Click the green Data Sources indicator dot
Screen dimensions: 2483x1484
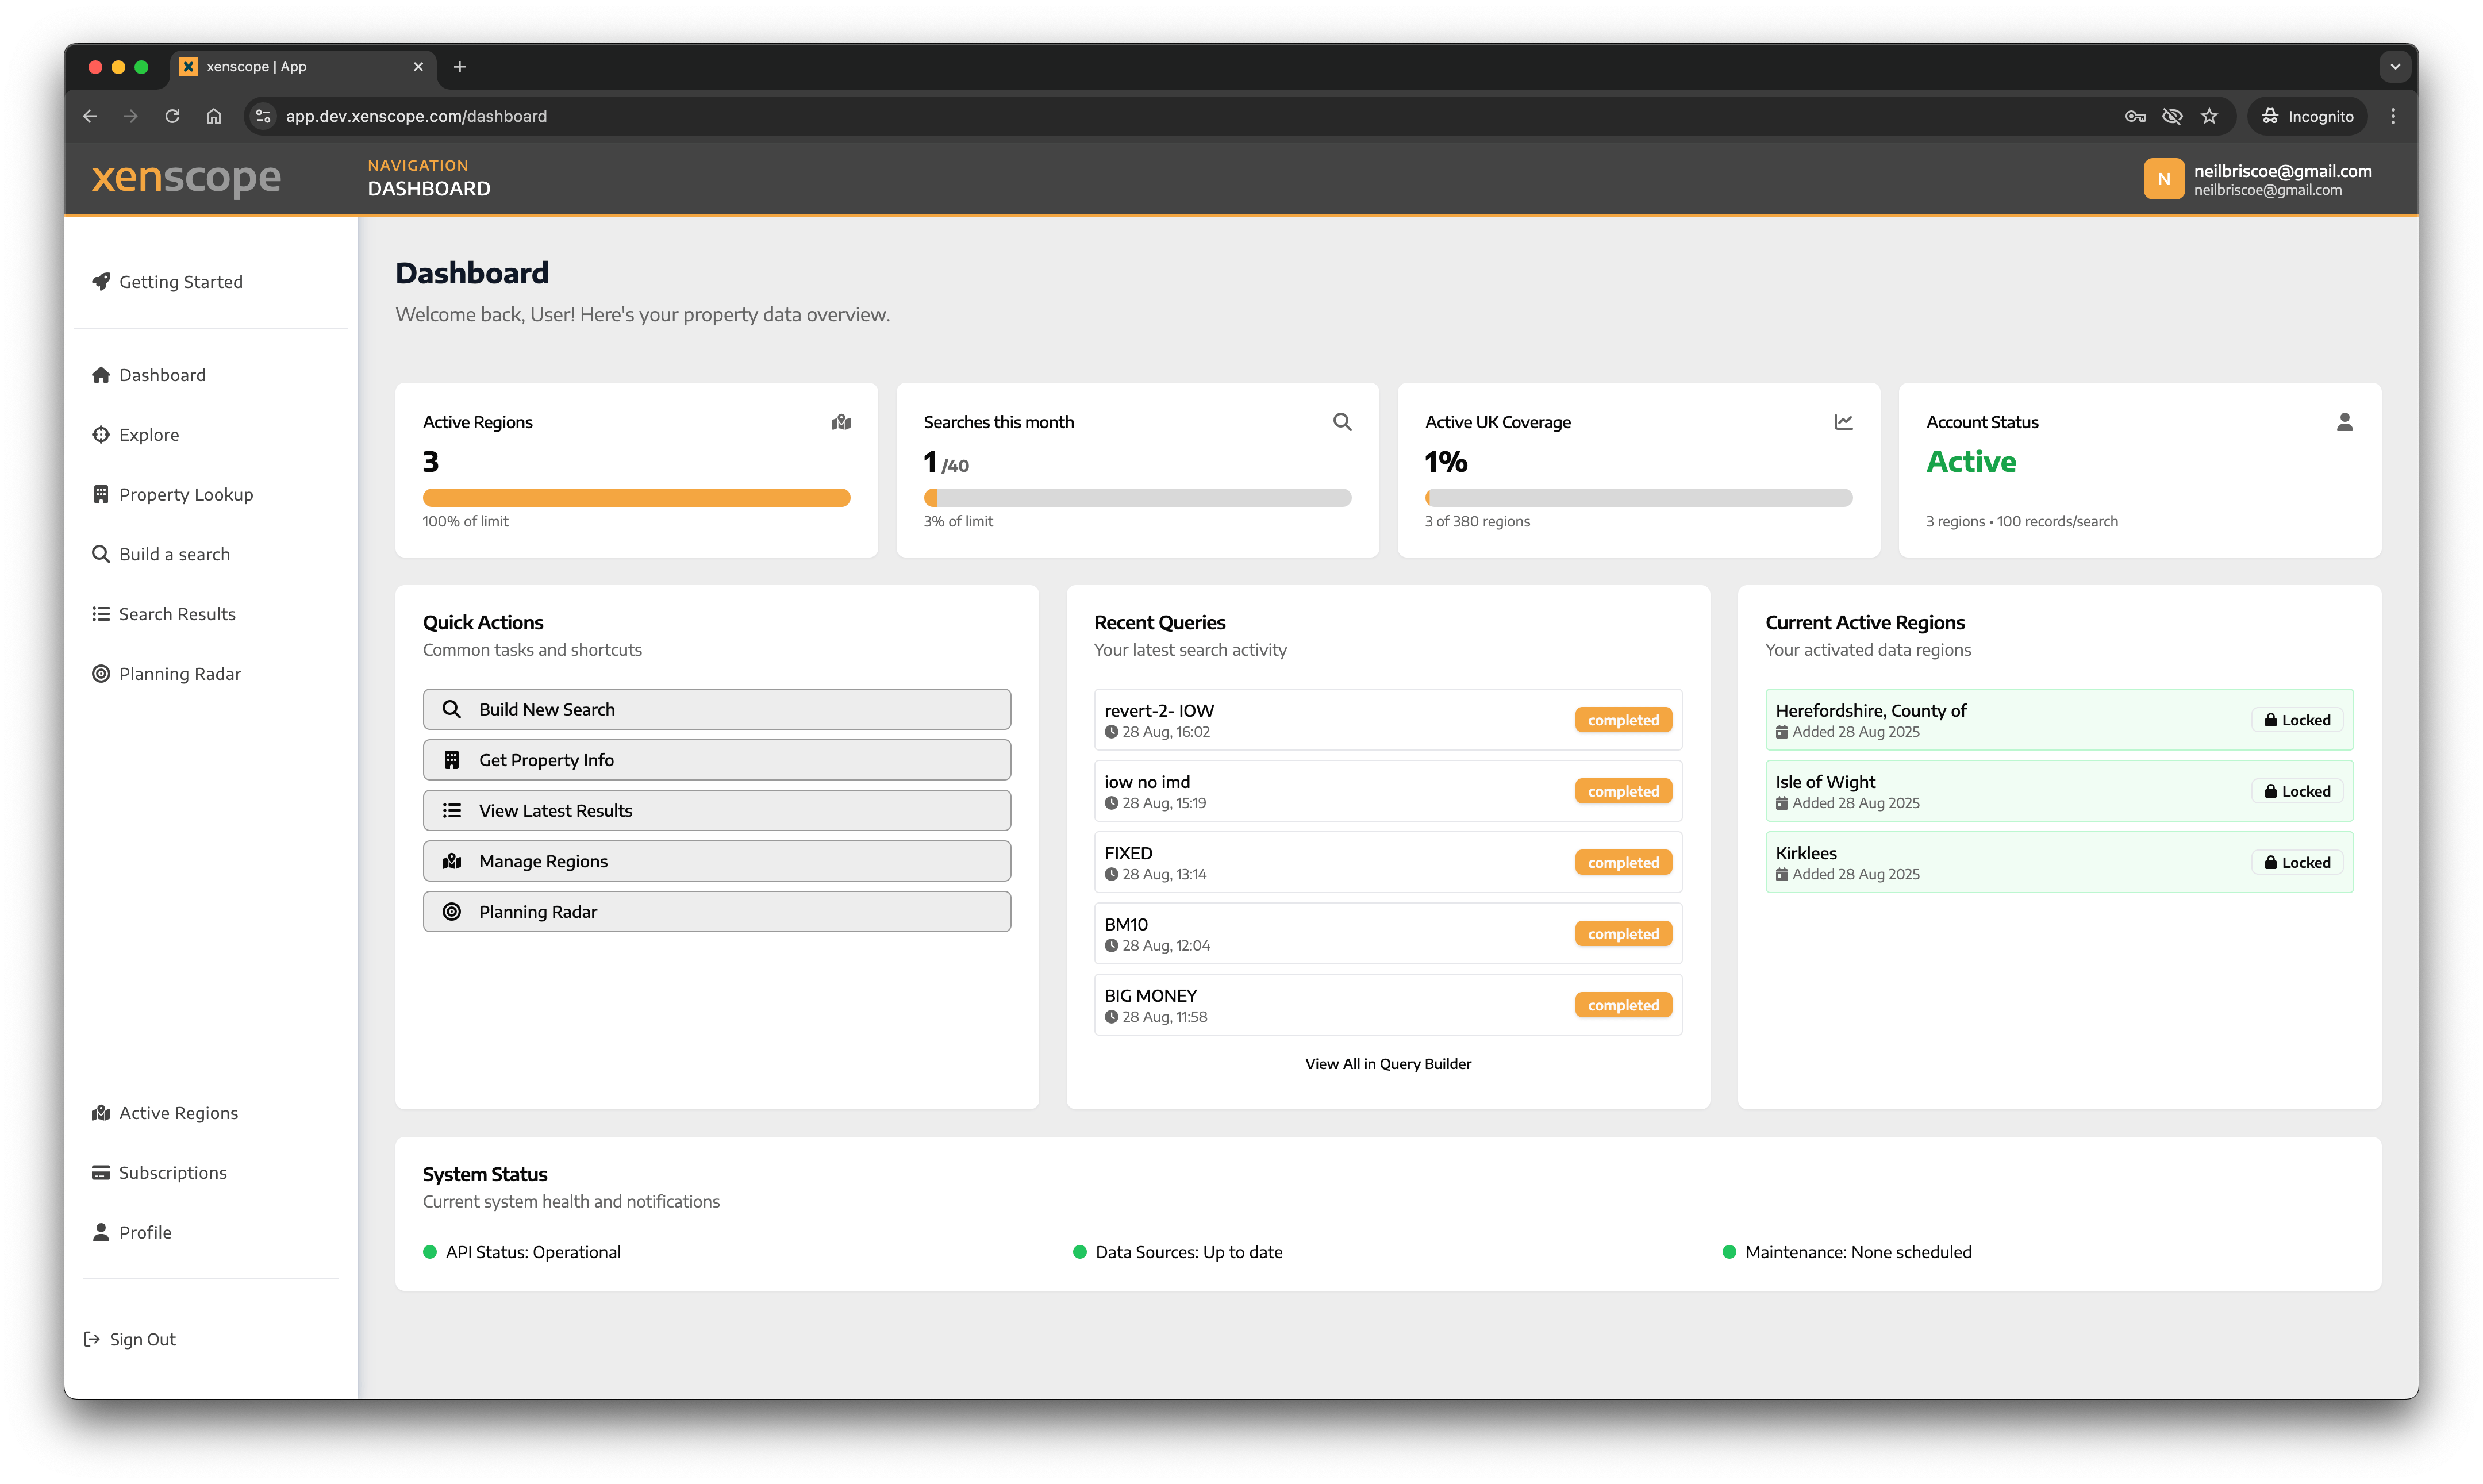[x=1079, y=1252]
